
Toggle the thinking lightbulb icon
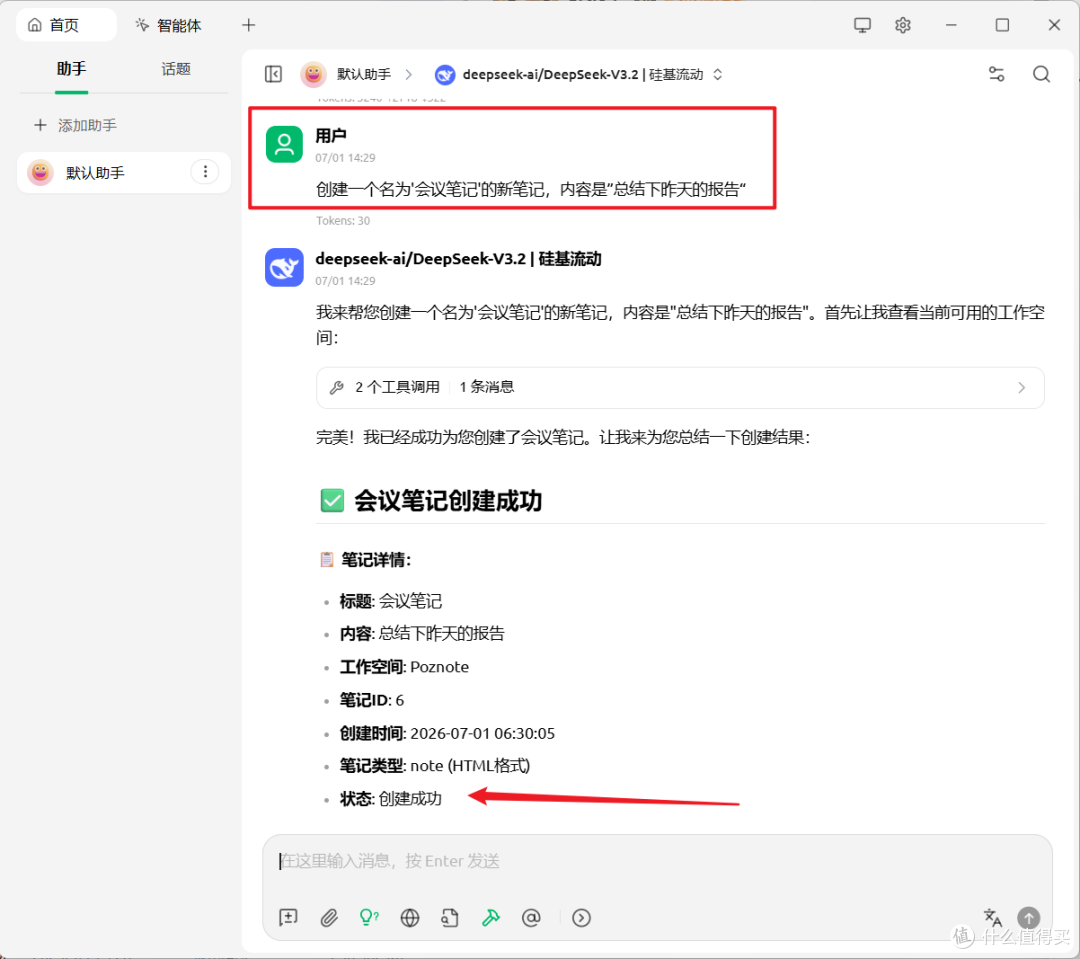(369, 917)
